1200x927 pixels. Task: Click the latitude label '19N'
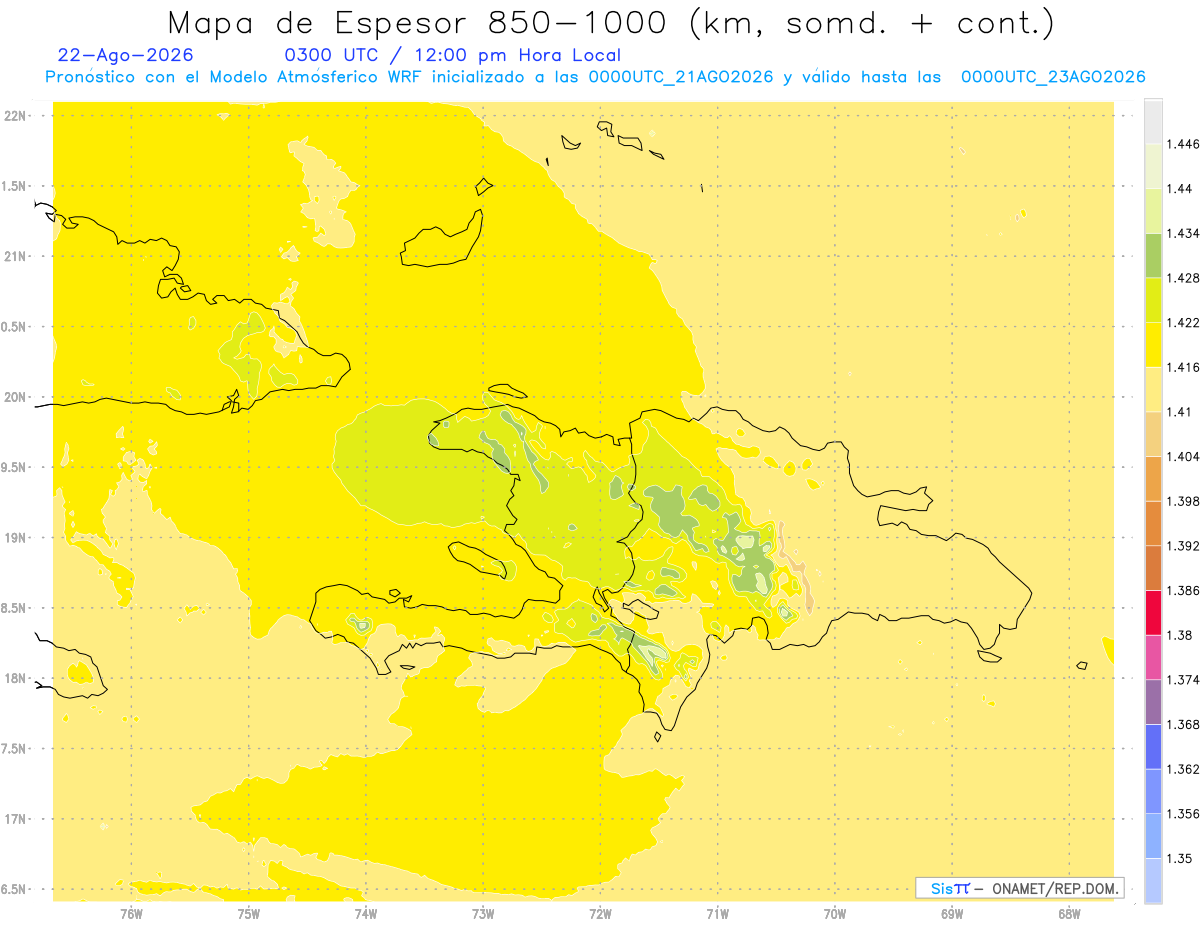click(16, 538)
